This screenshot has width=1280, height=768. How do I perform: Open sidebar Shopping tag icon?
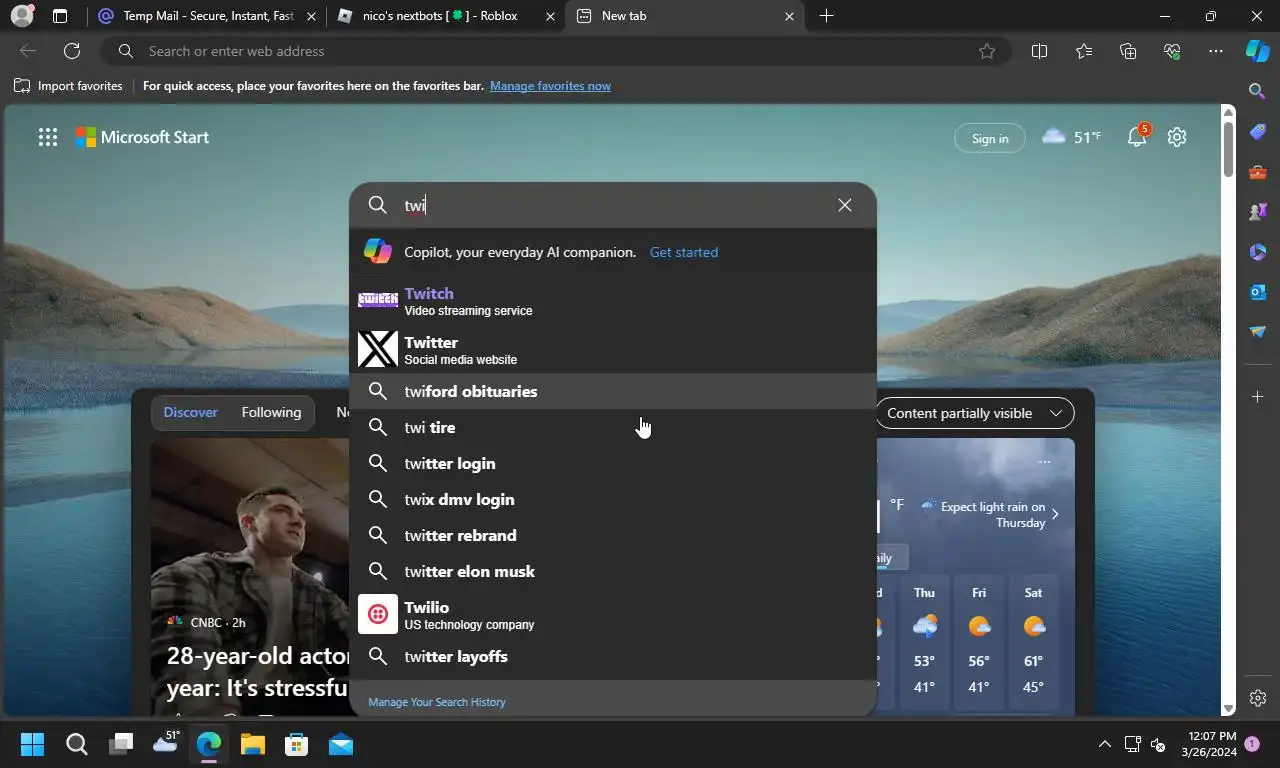tap(1258, 132)
